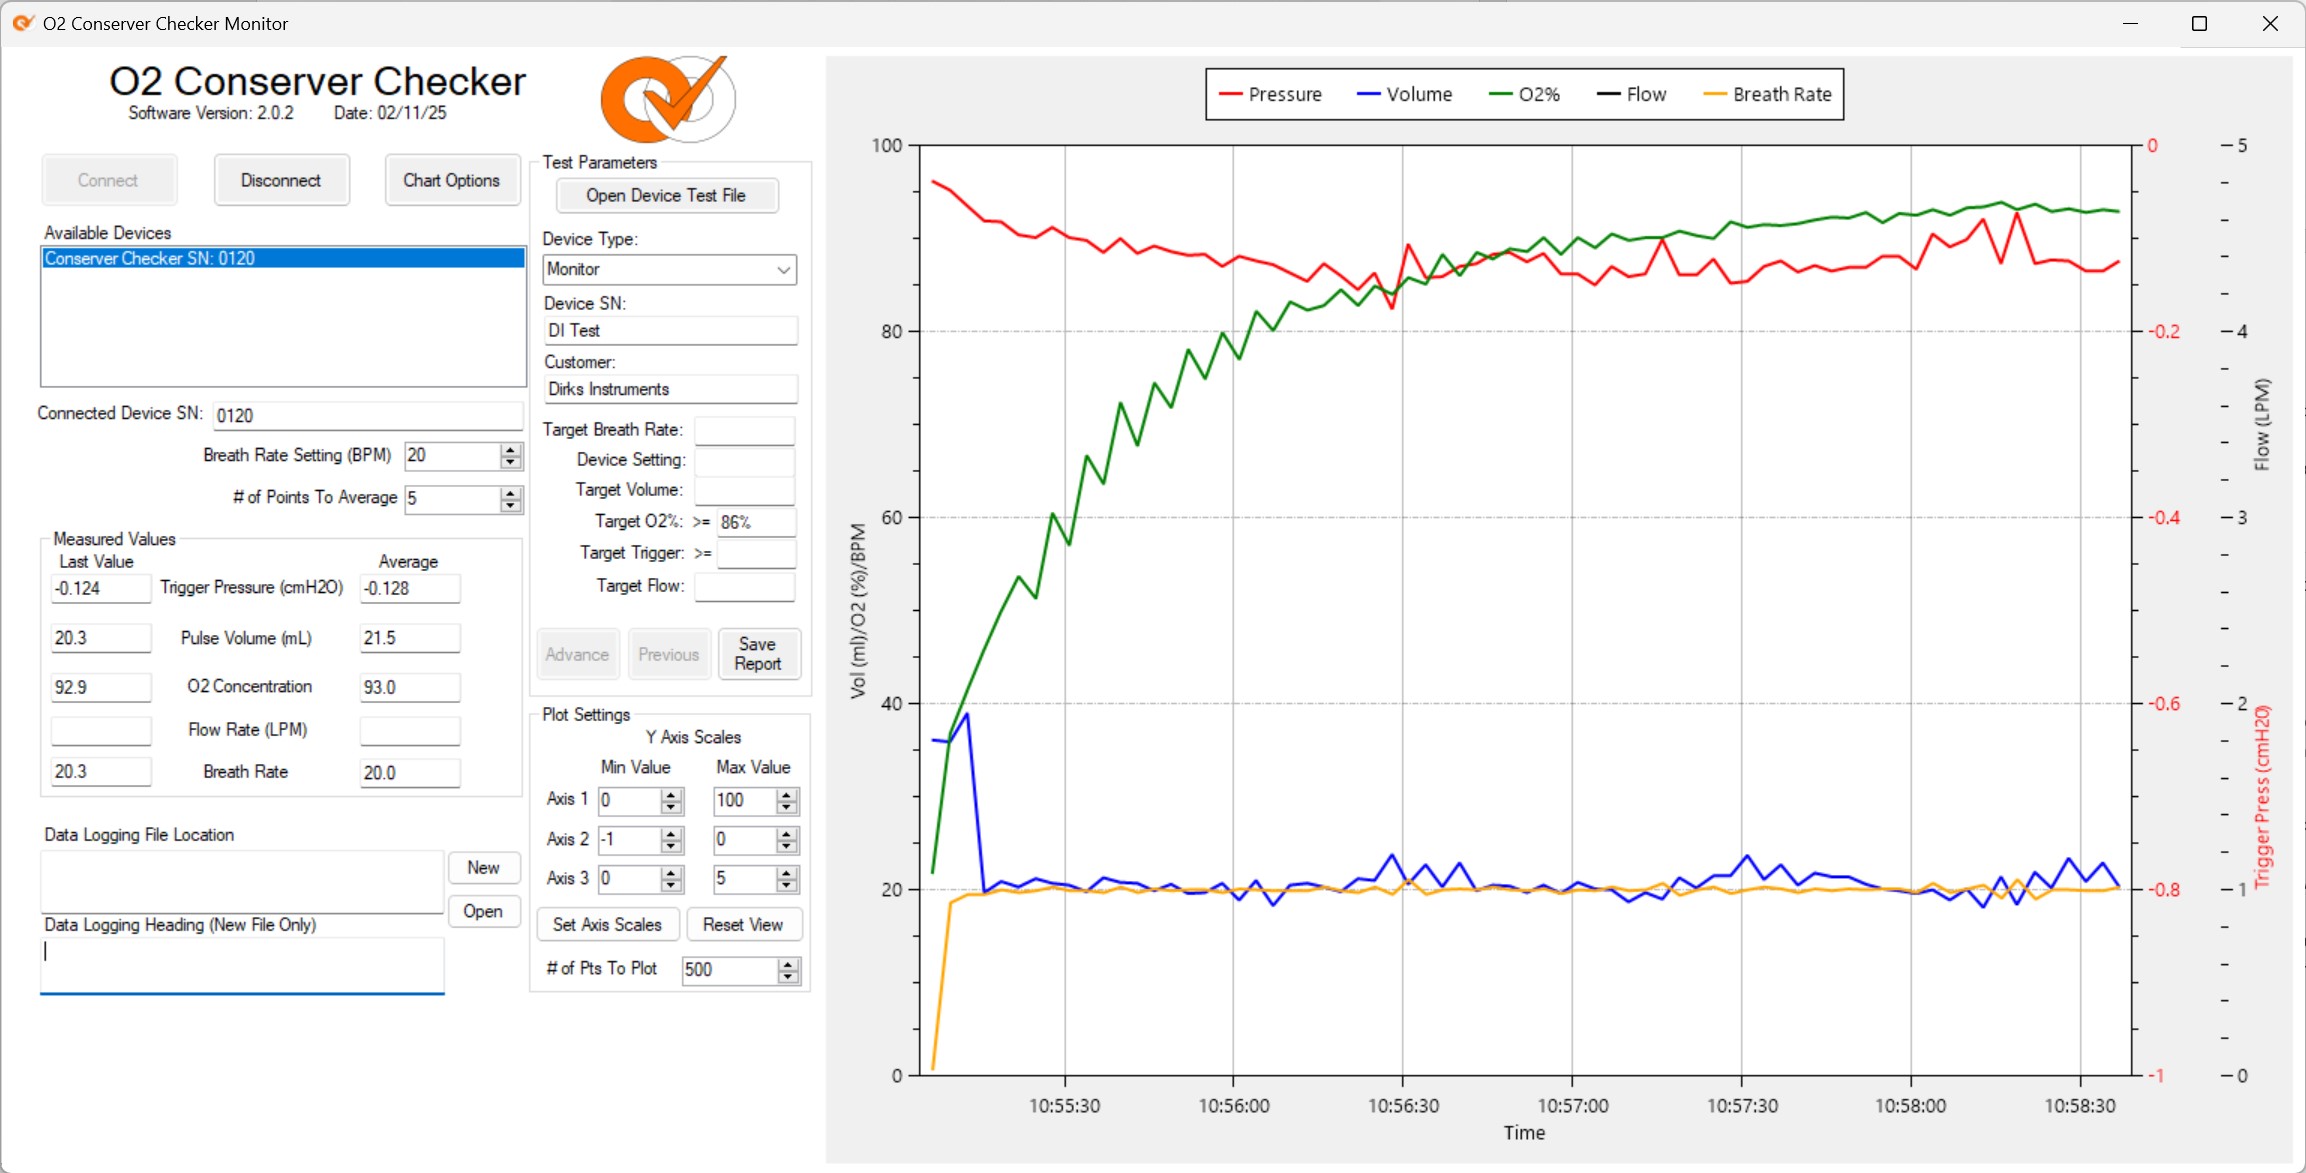
Task: Click Software Version: 2.0.2 text
Action: tap(211, 113)
